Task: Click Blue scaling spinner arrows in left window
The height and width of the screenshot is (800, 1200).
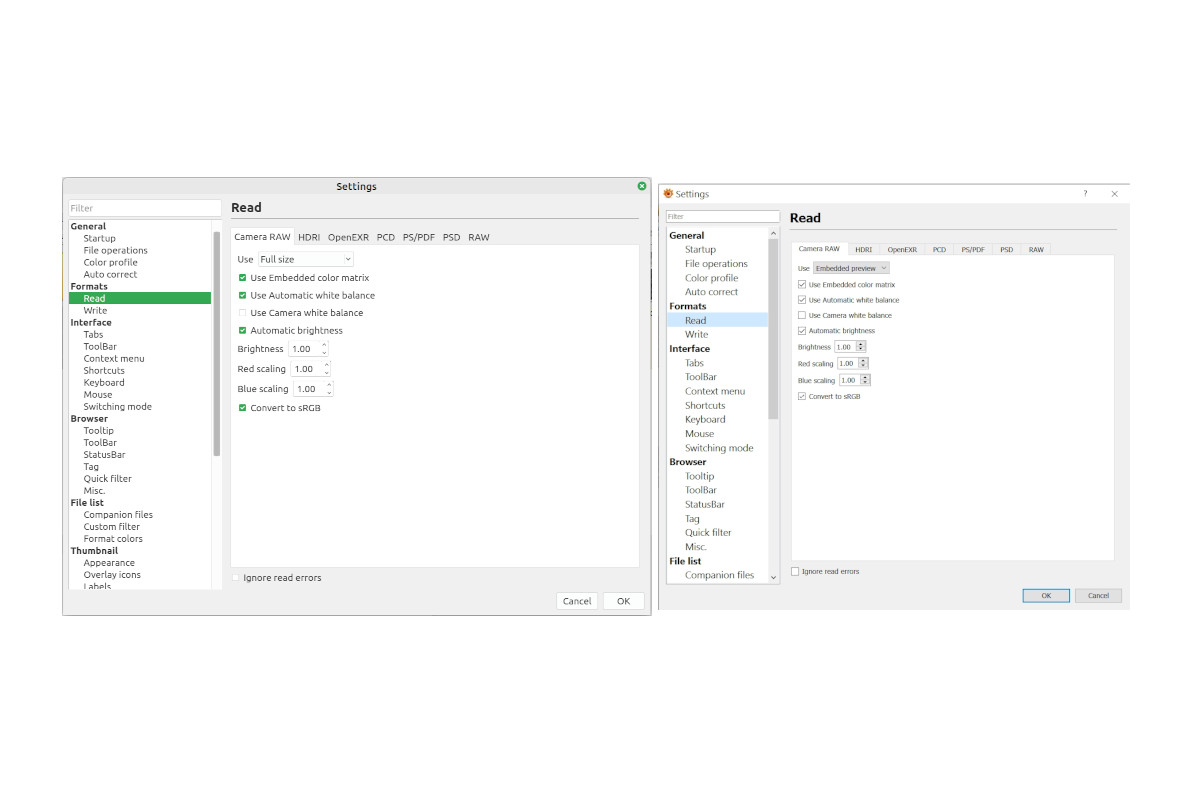Action: [329, 389]
